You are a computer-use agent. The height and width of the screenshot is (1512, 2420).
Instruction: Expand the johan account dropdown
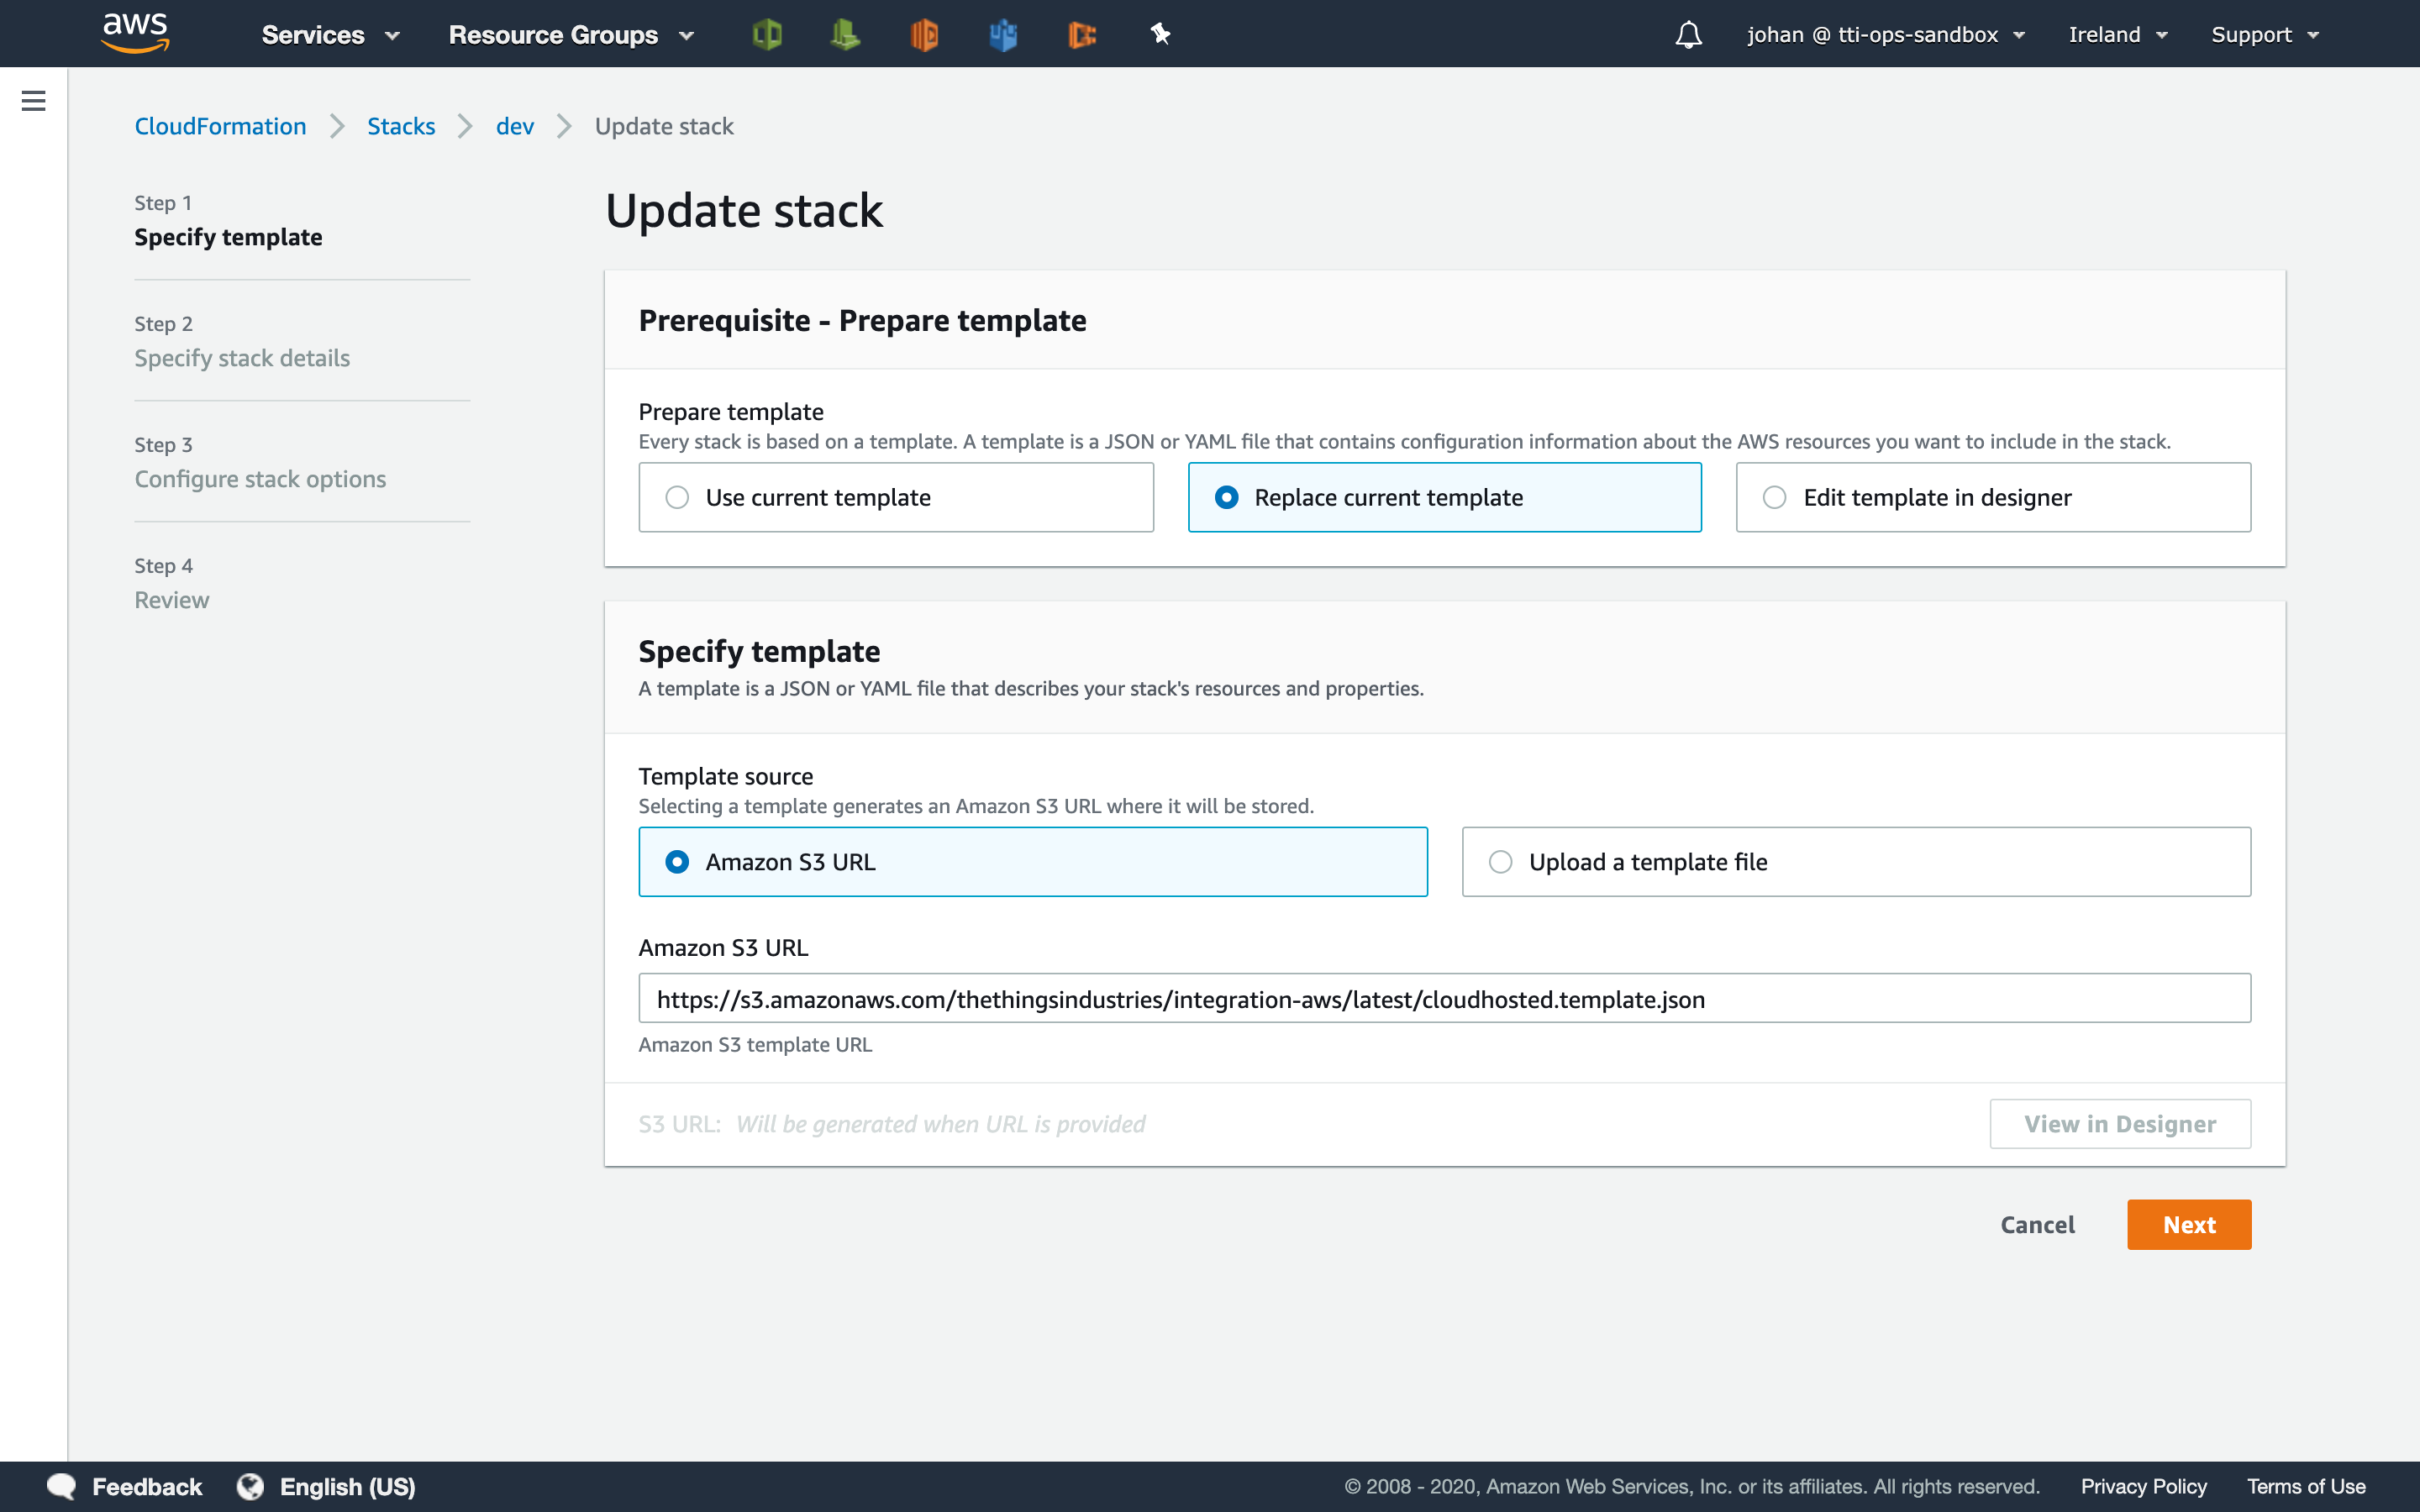(1887, 33)
